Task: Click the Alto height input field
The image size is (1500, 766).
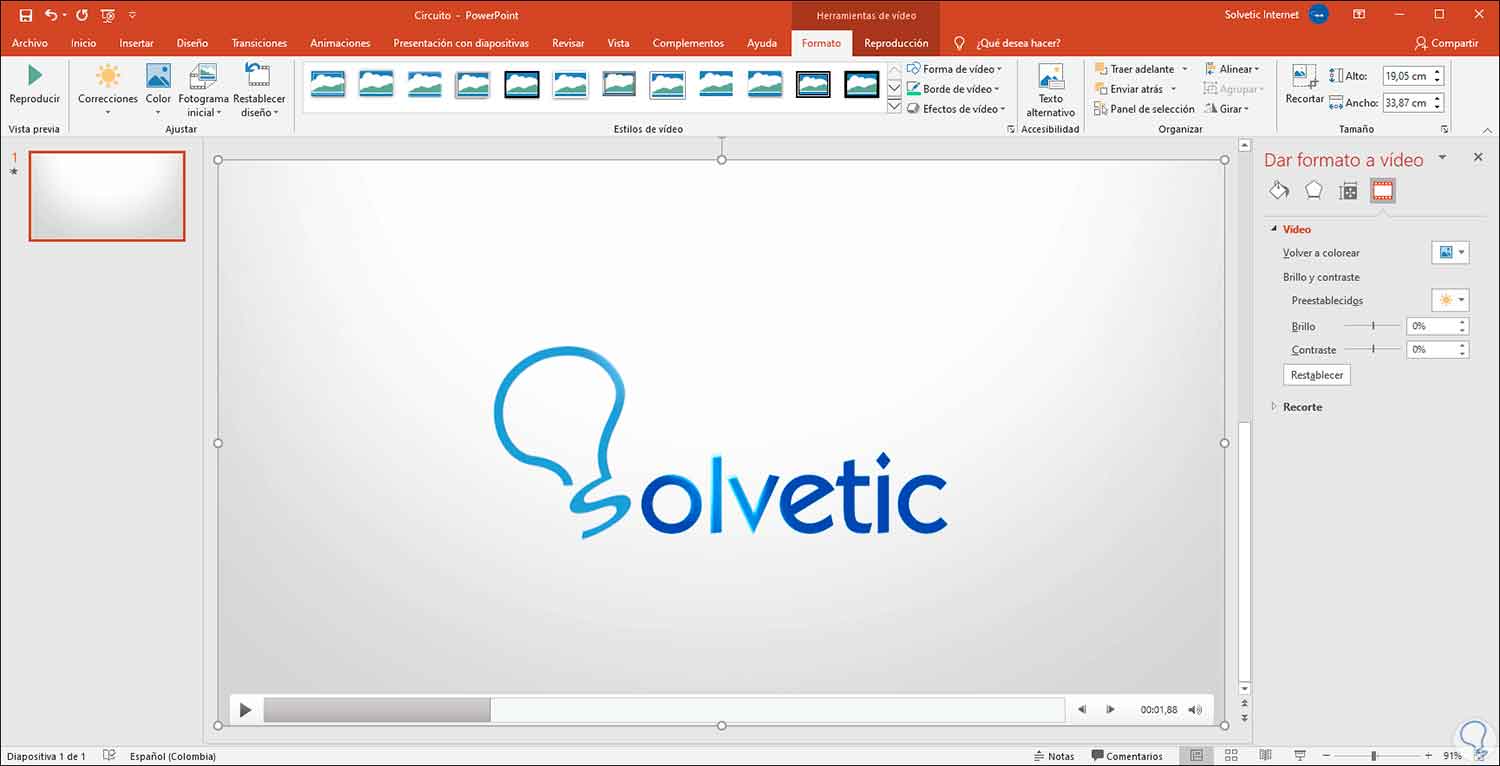Action: (x=1407, y=76)
